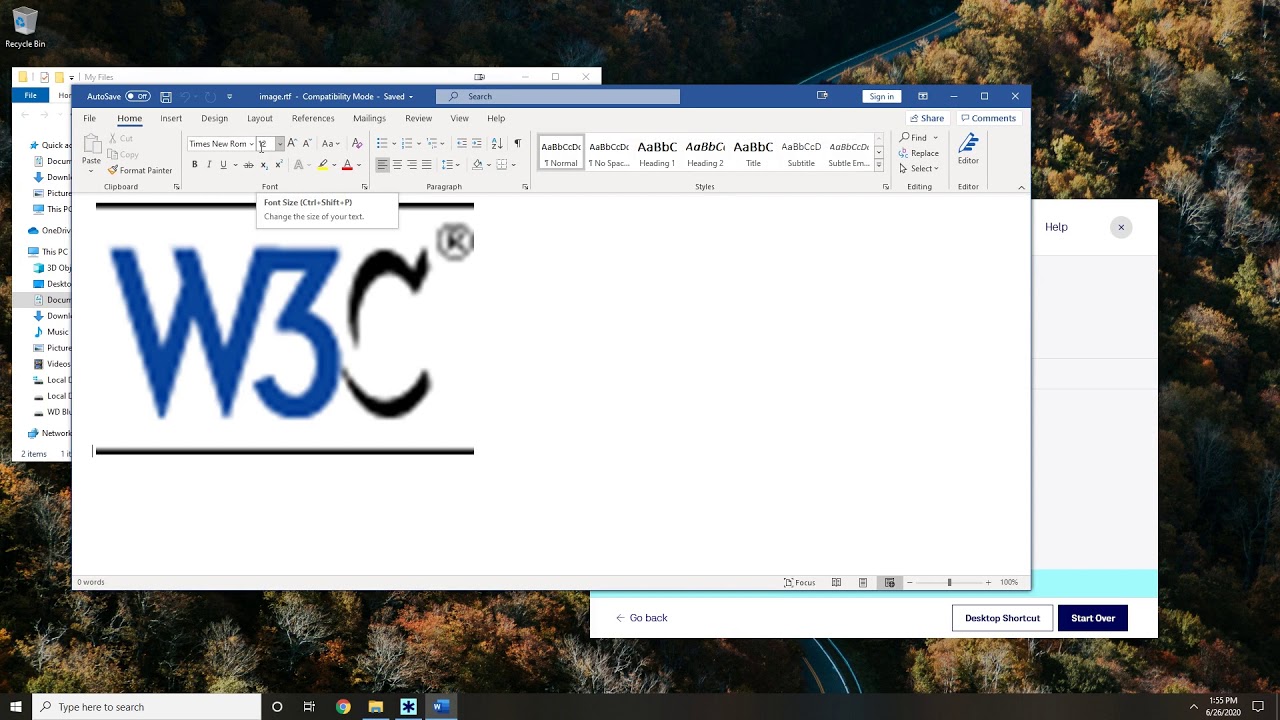Click the red font color button
This screenshot has height=720, width=1280.
(x=347, y=164)
